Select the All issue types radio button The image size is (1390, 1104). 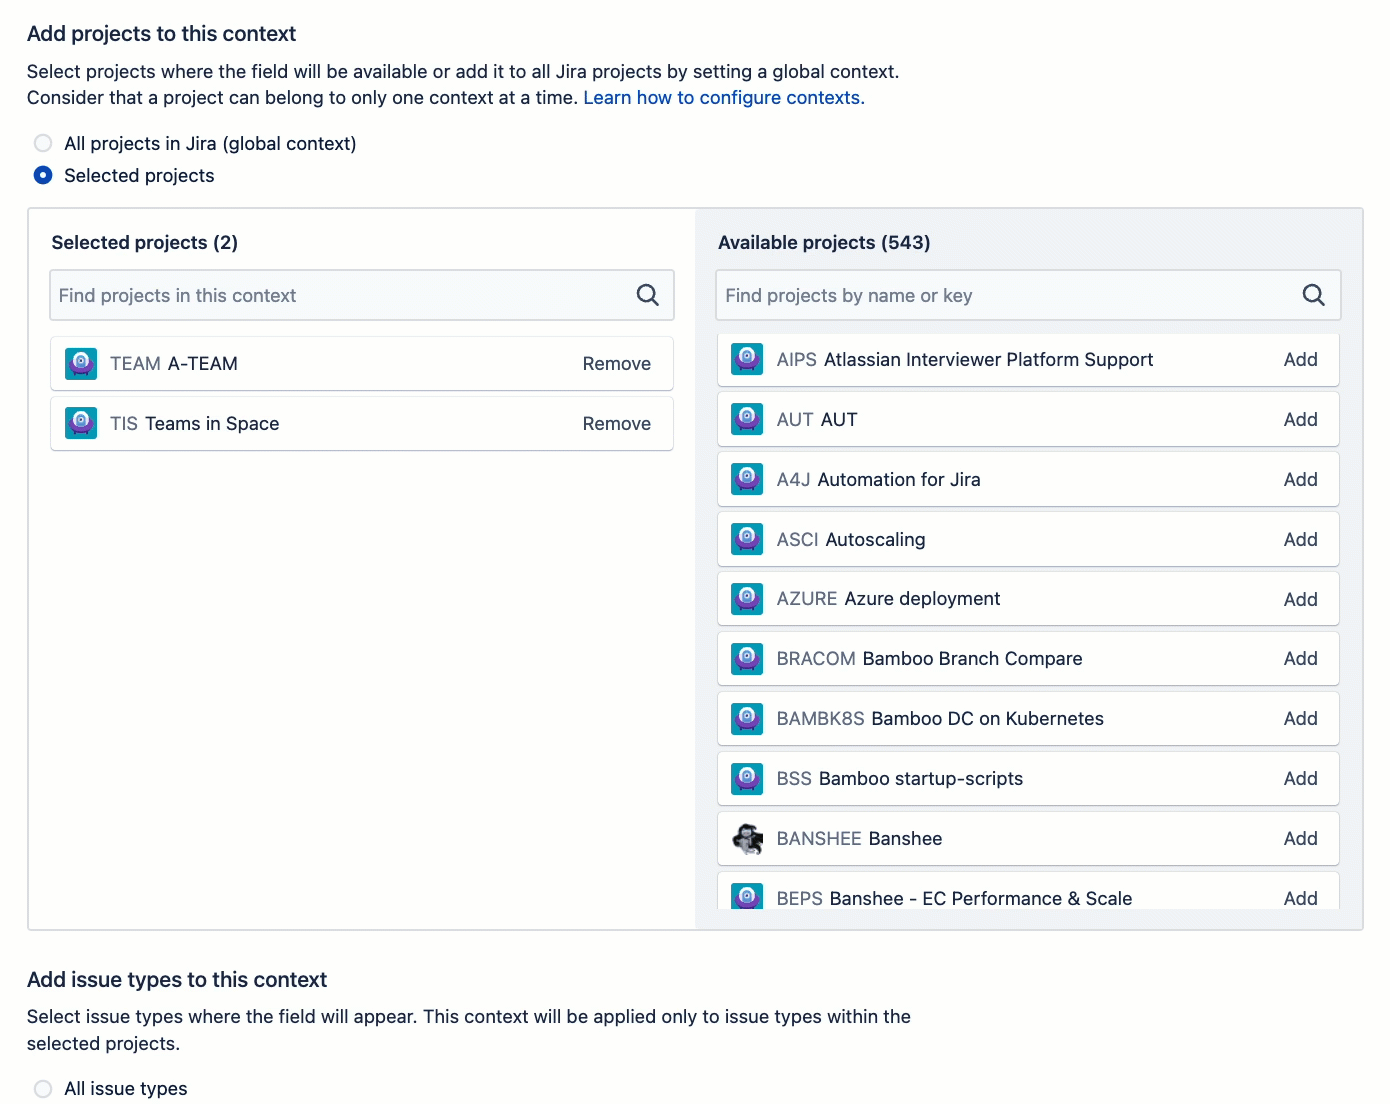click(42, 1088)
